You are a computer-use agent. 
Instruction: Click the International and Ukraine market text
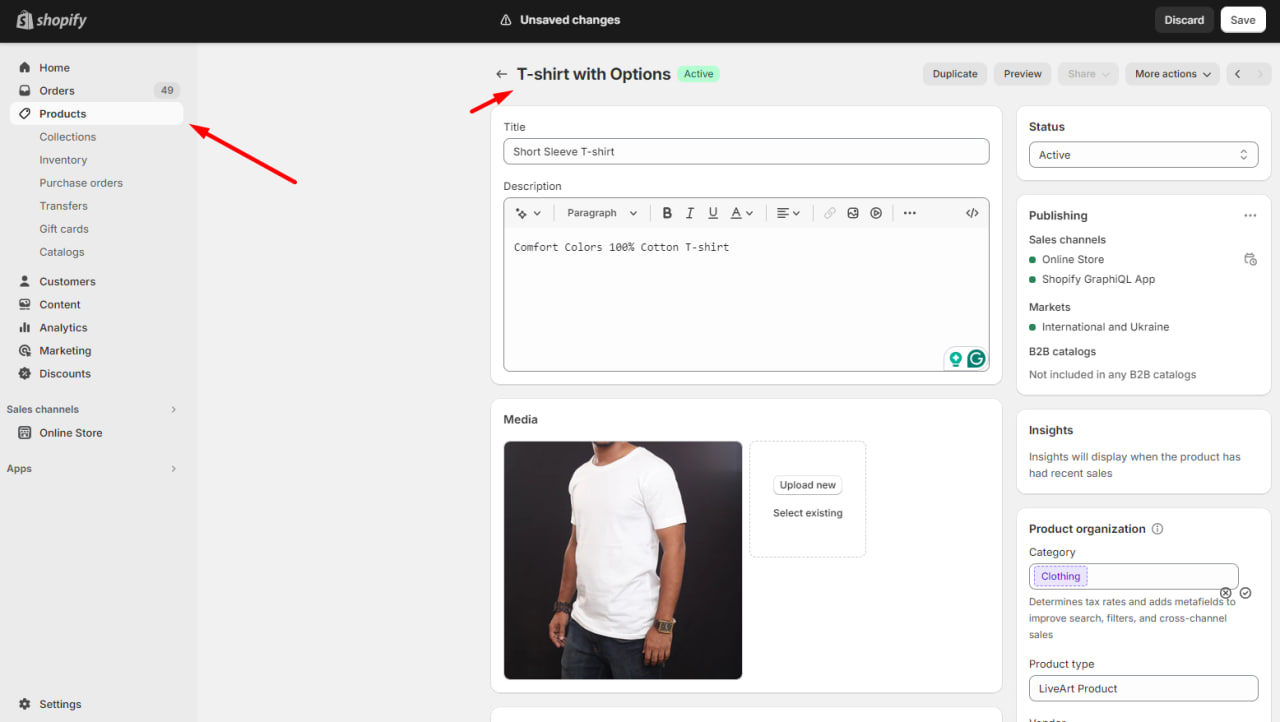click(x=1105, y=327)
